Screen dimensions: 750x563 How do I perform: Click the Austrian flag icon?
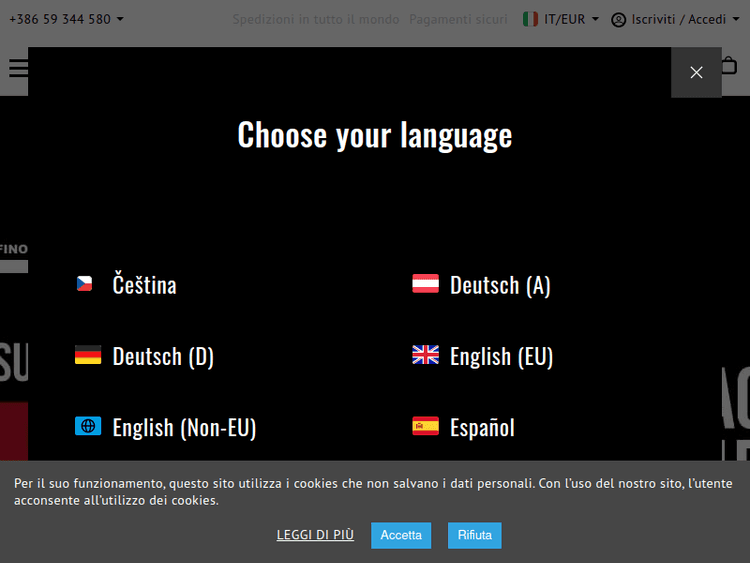425,284
